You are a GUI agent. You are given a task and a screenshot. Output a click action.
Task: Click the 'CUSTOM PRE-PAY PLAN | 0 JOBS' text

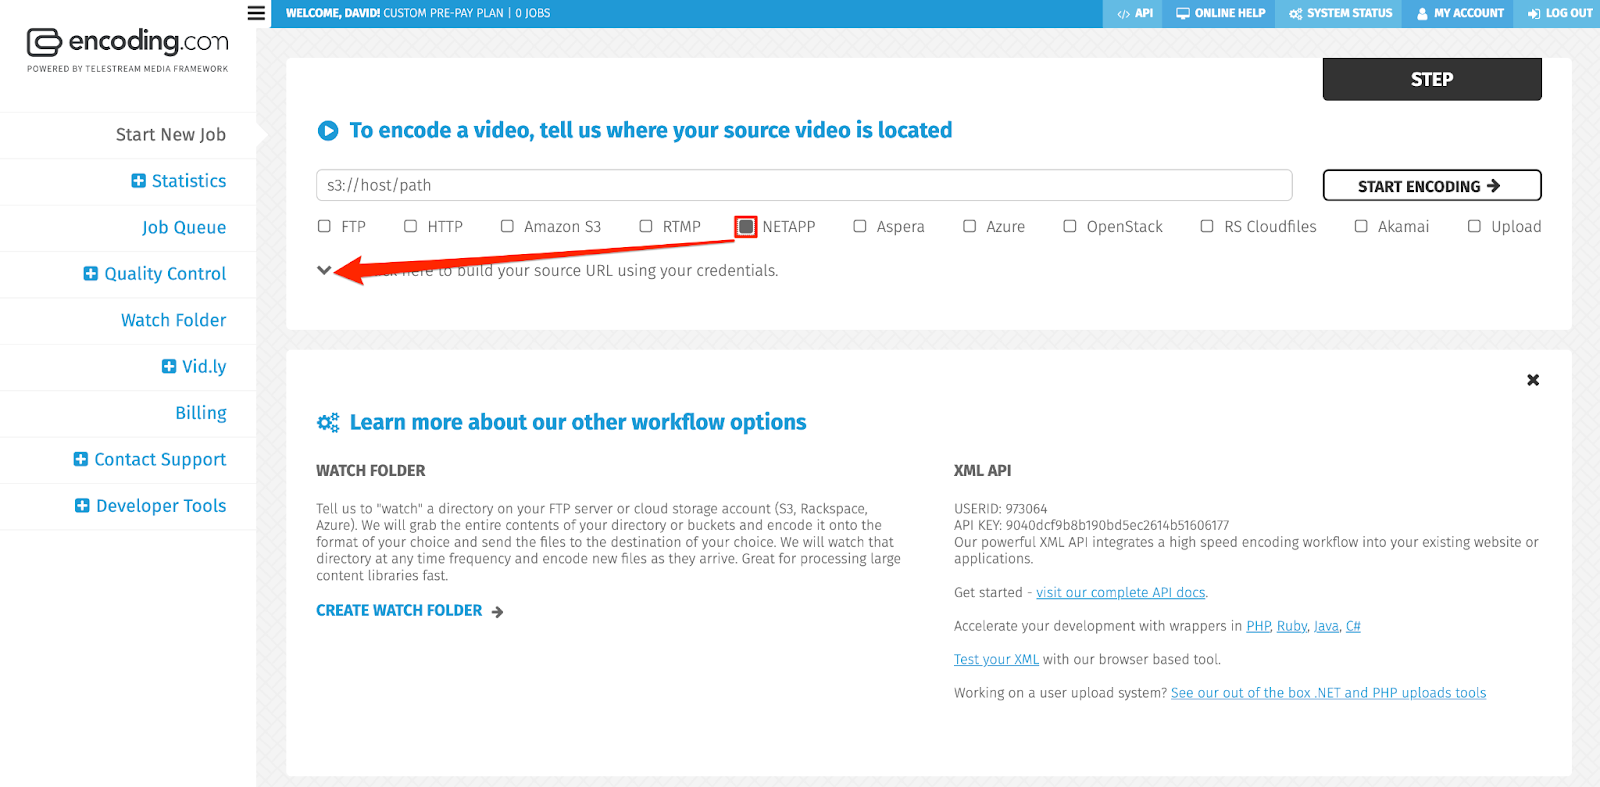click(467, 14)
